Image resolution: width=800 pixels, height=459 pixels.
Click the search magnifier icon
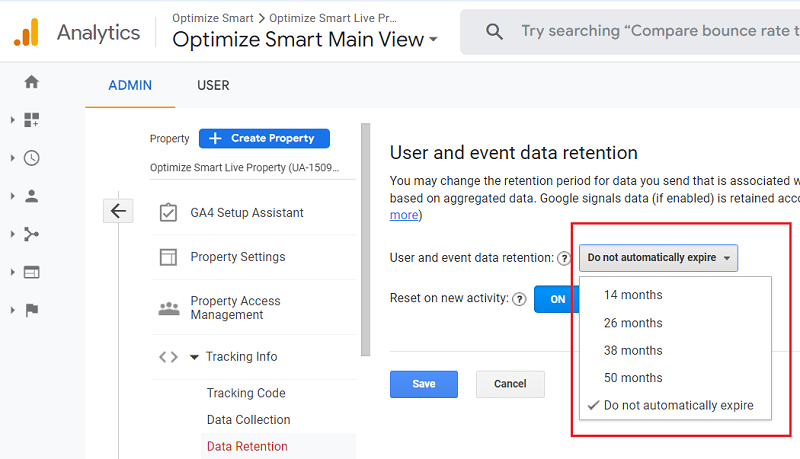[x=494, y=32]
